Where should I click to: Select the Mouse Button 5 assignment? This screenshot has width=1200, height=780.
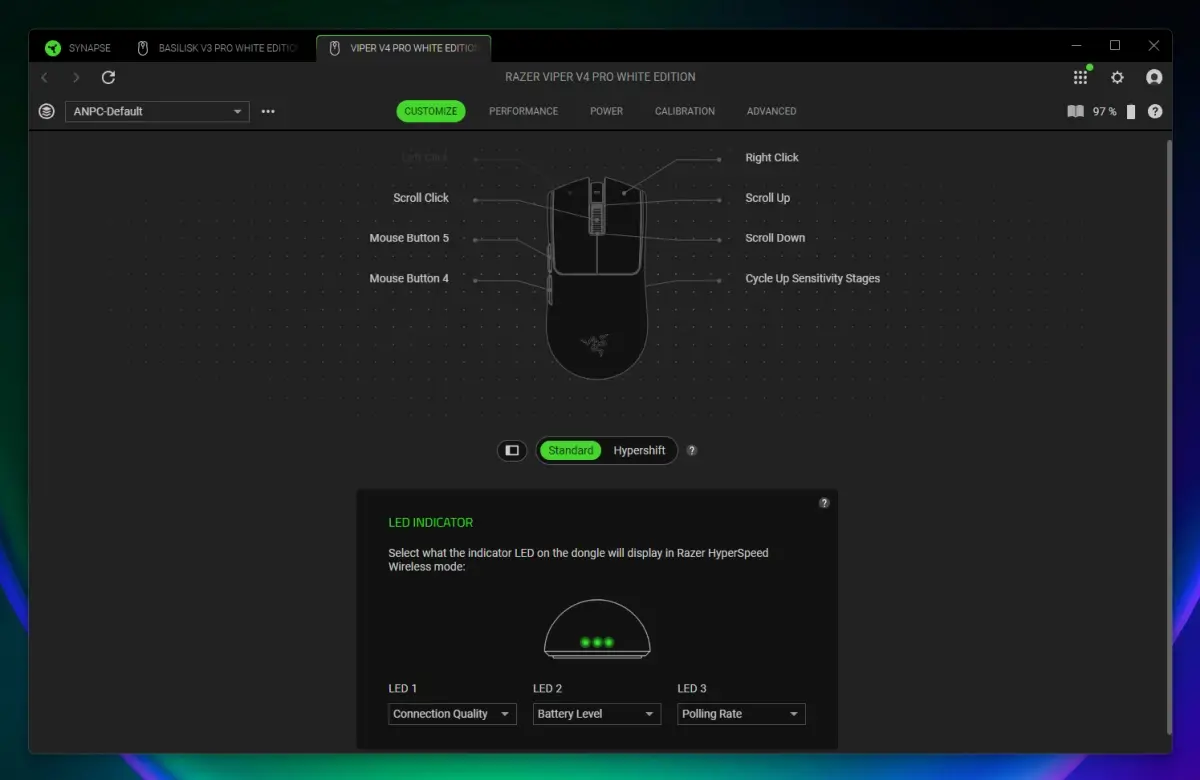409,238
